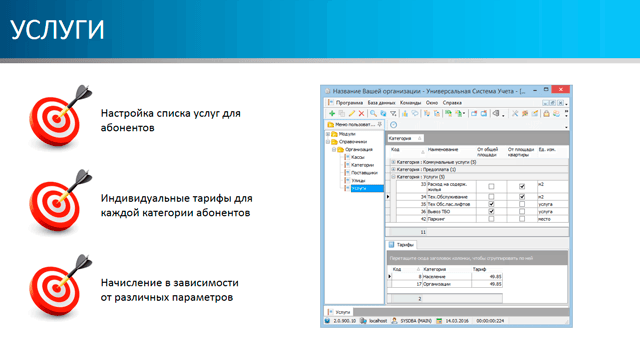This screenshot has height=360, width=640.
Task: Click the round clock icon below toolbar
Action: point(393,125)
